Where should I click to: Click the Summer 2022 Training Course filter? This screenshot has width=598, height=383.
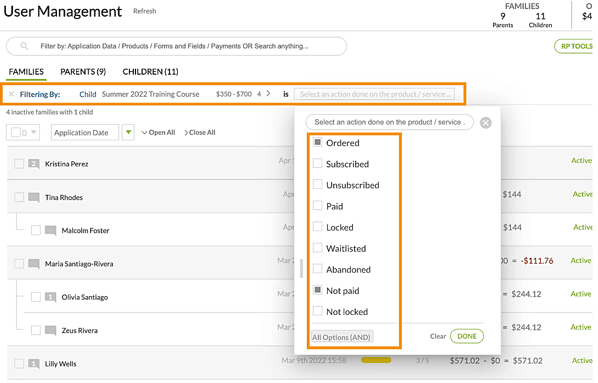[x=151, y=94]
